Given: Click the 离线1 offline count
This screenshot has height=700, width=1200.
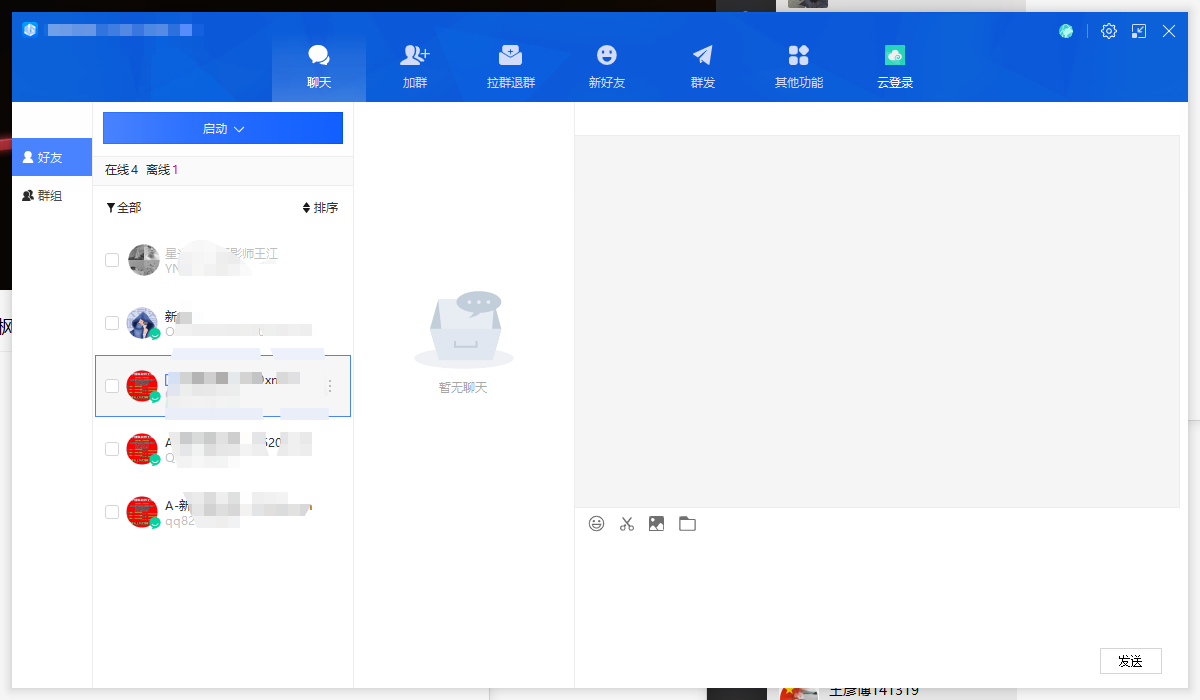Looking at the screenshot, I should (x=162, y=170).
